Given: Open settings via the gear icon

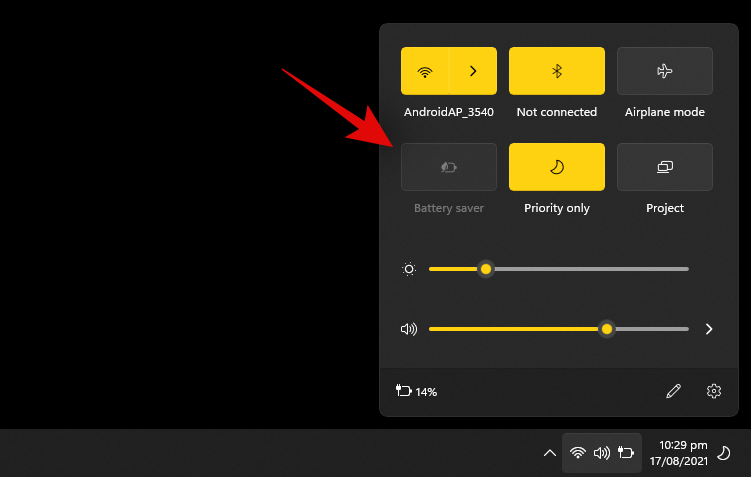Looking at the screenshot, I should (x=714, y=391).
